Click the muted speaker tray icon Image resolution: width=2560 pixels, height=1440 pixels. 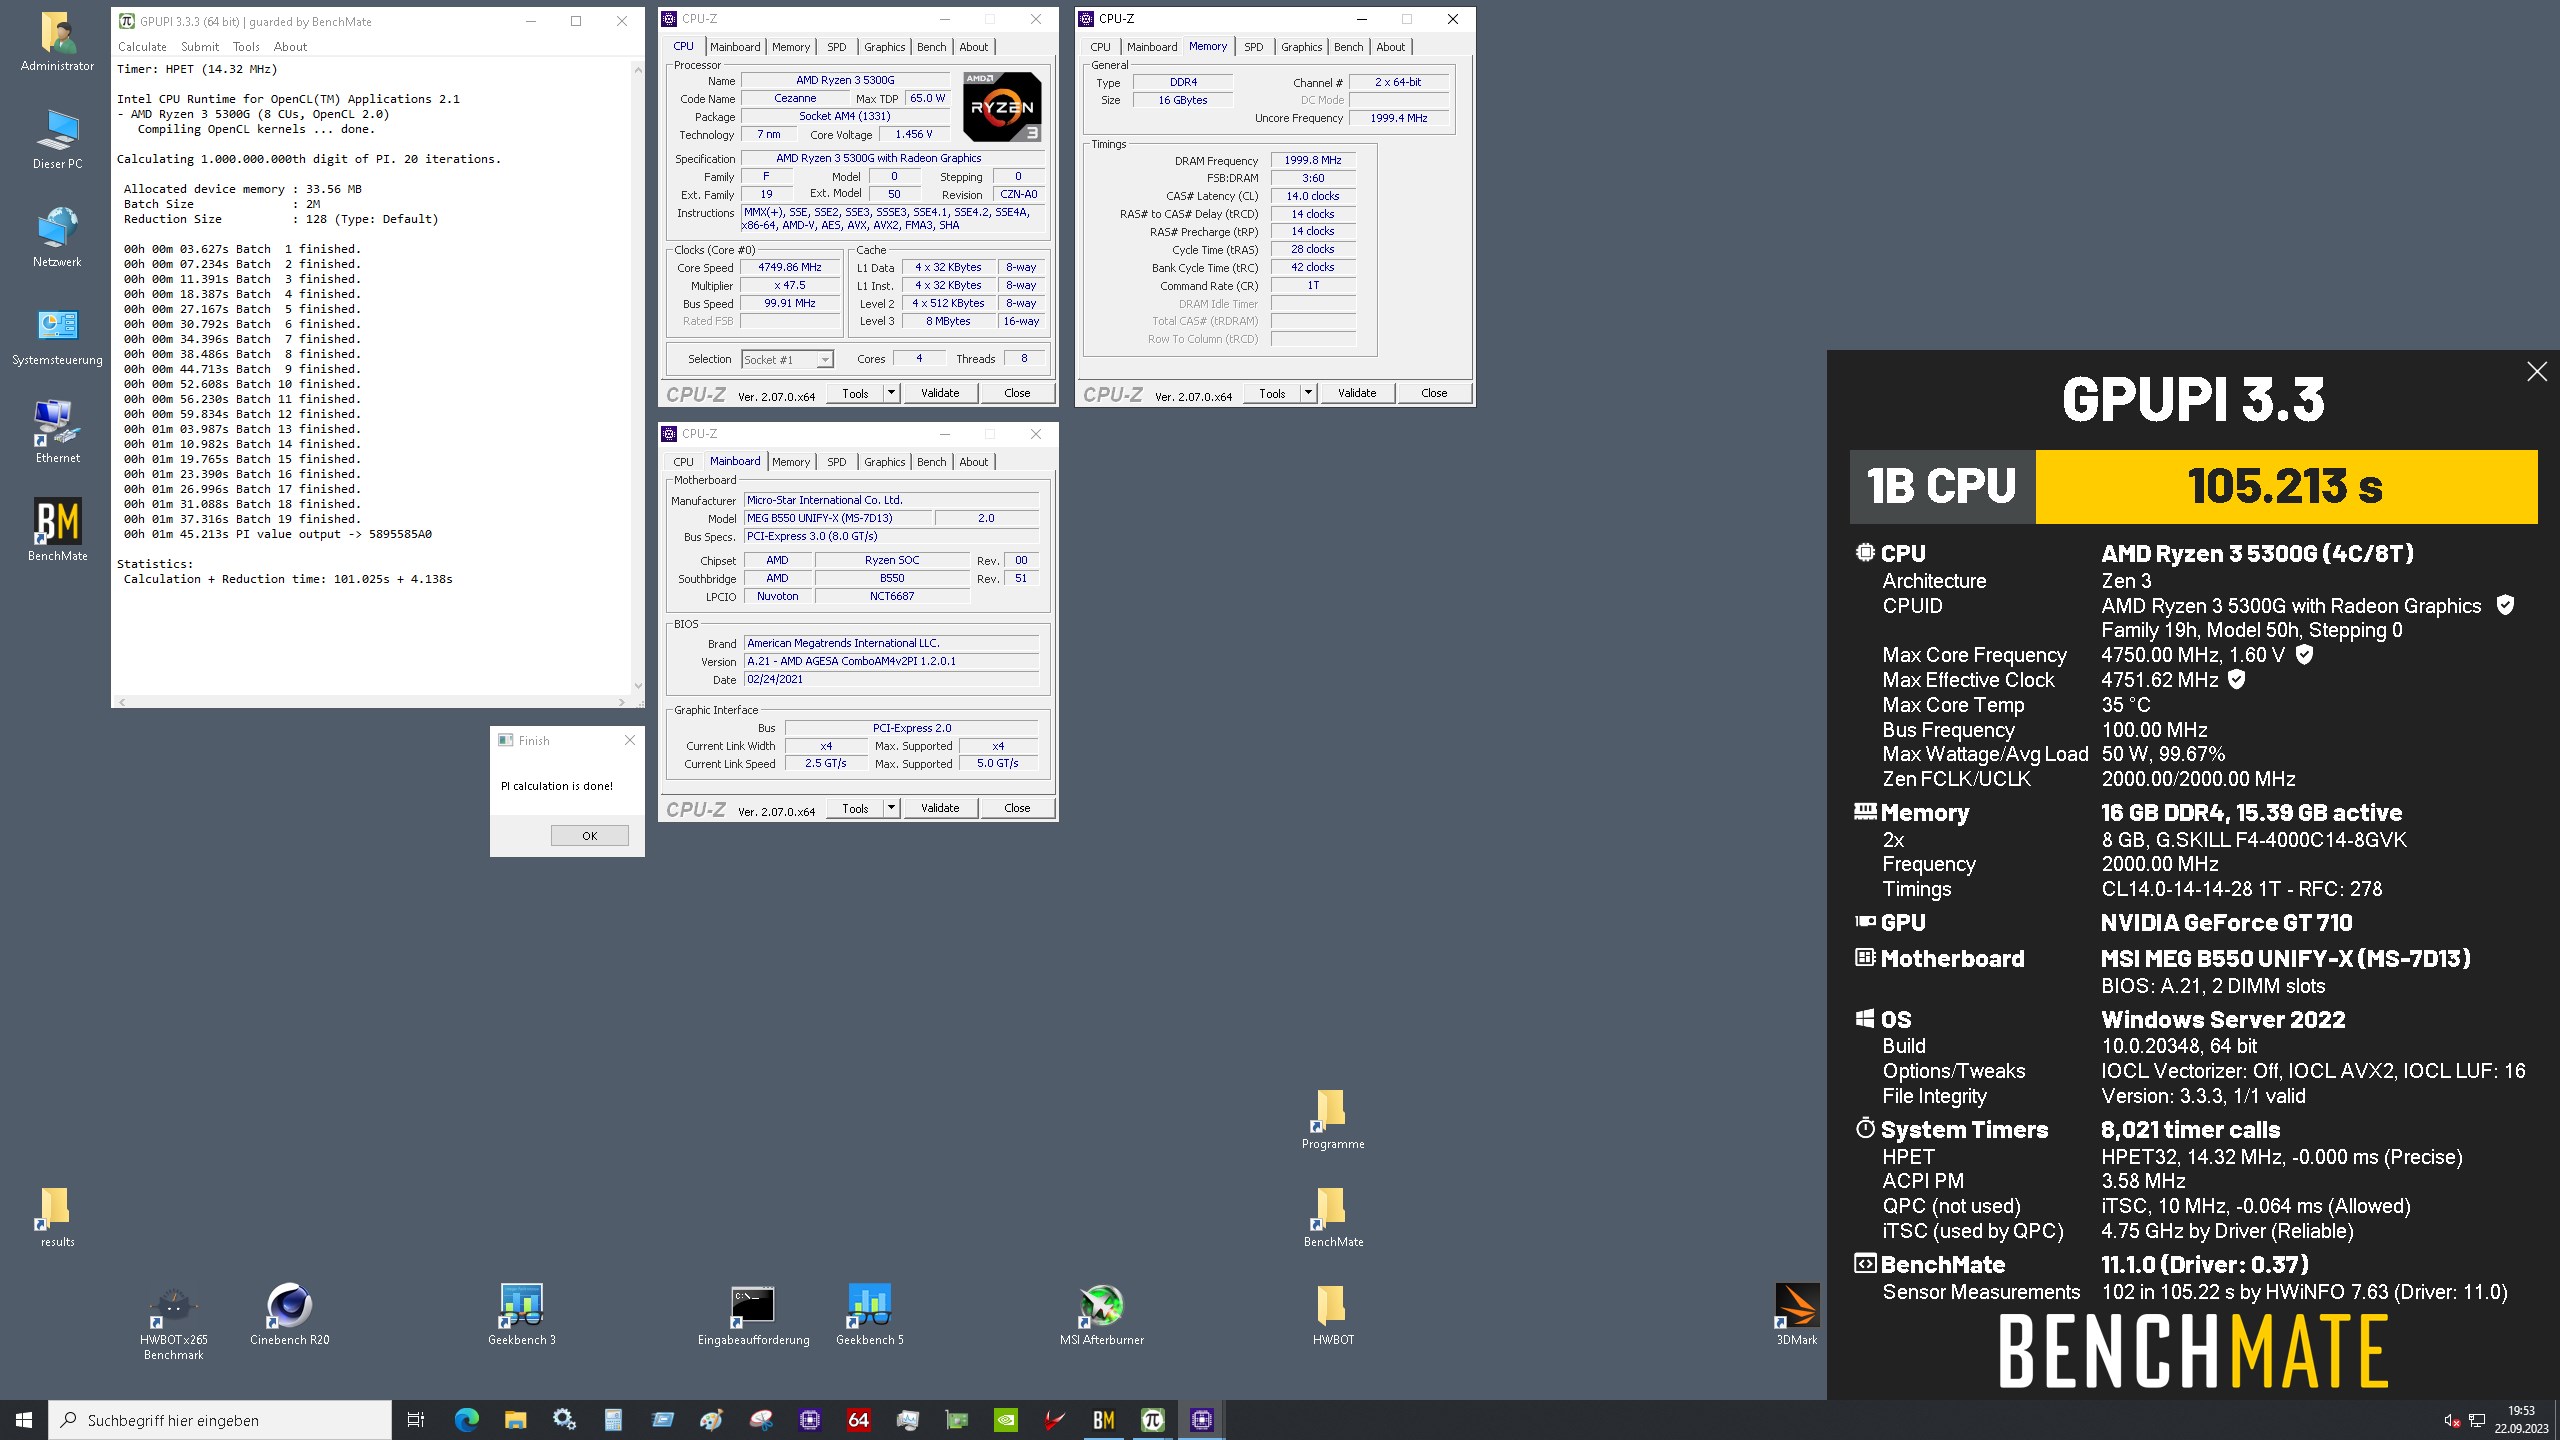[x=2452, y=1420]
